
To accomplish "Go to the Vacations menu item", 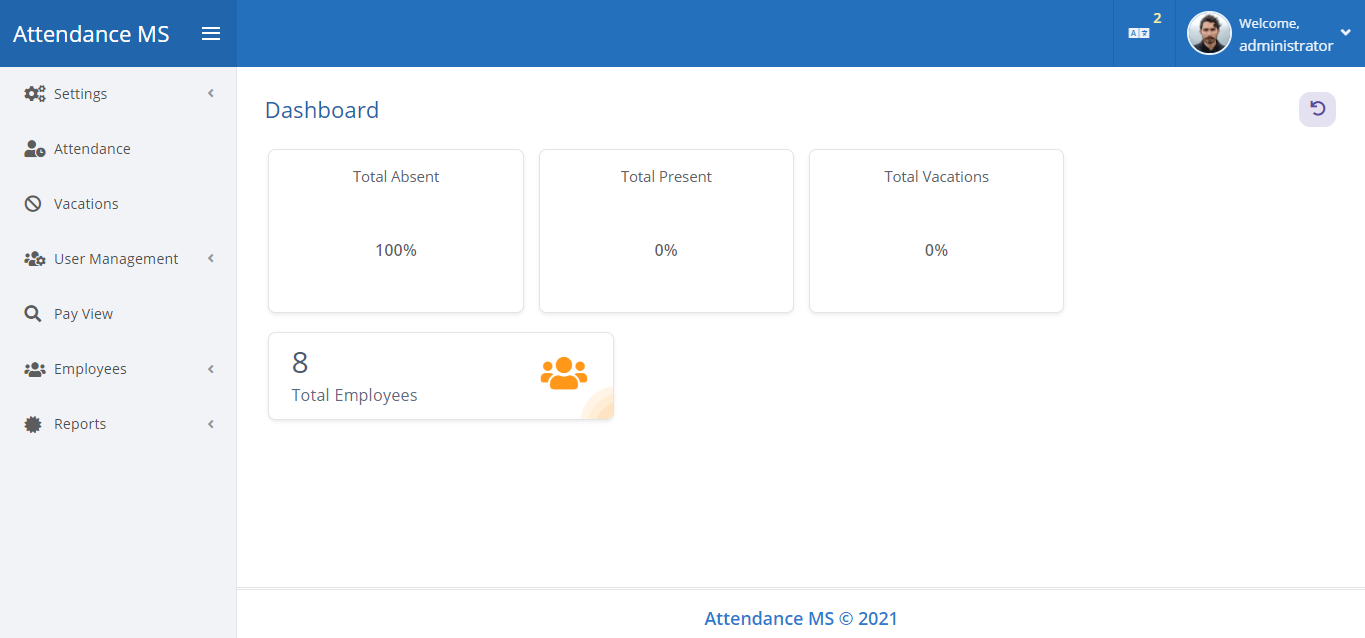I will pos(86,204).
